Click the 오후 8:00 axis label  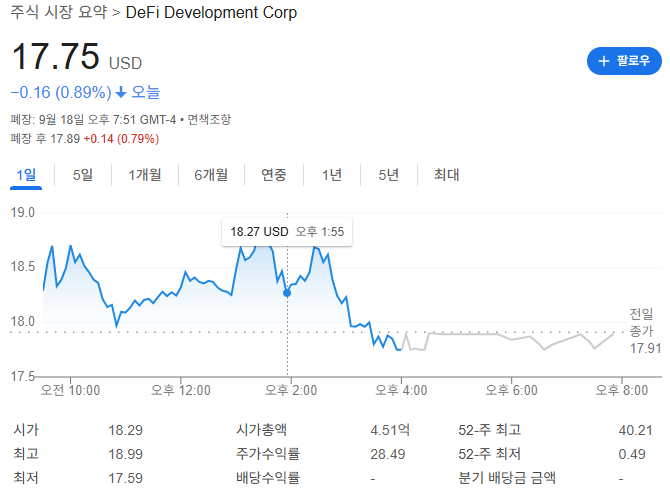point(622,390)
